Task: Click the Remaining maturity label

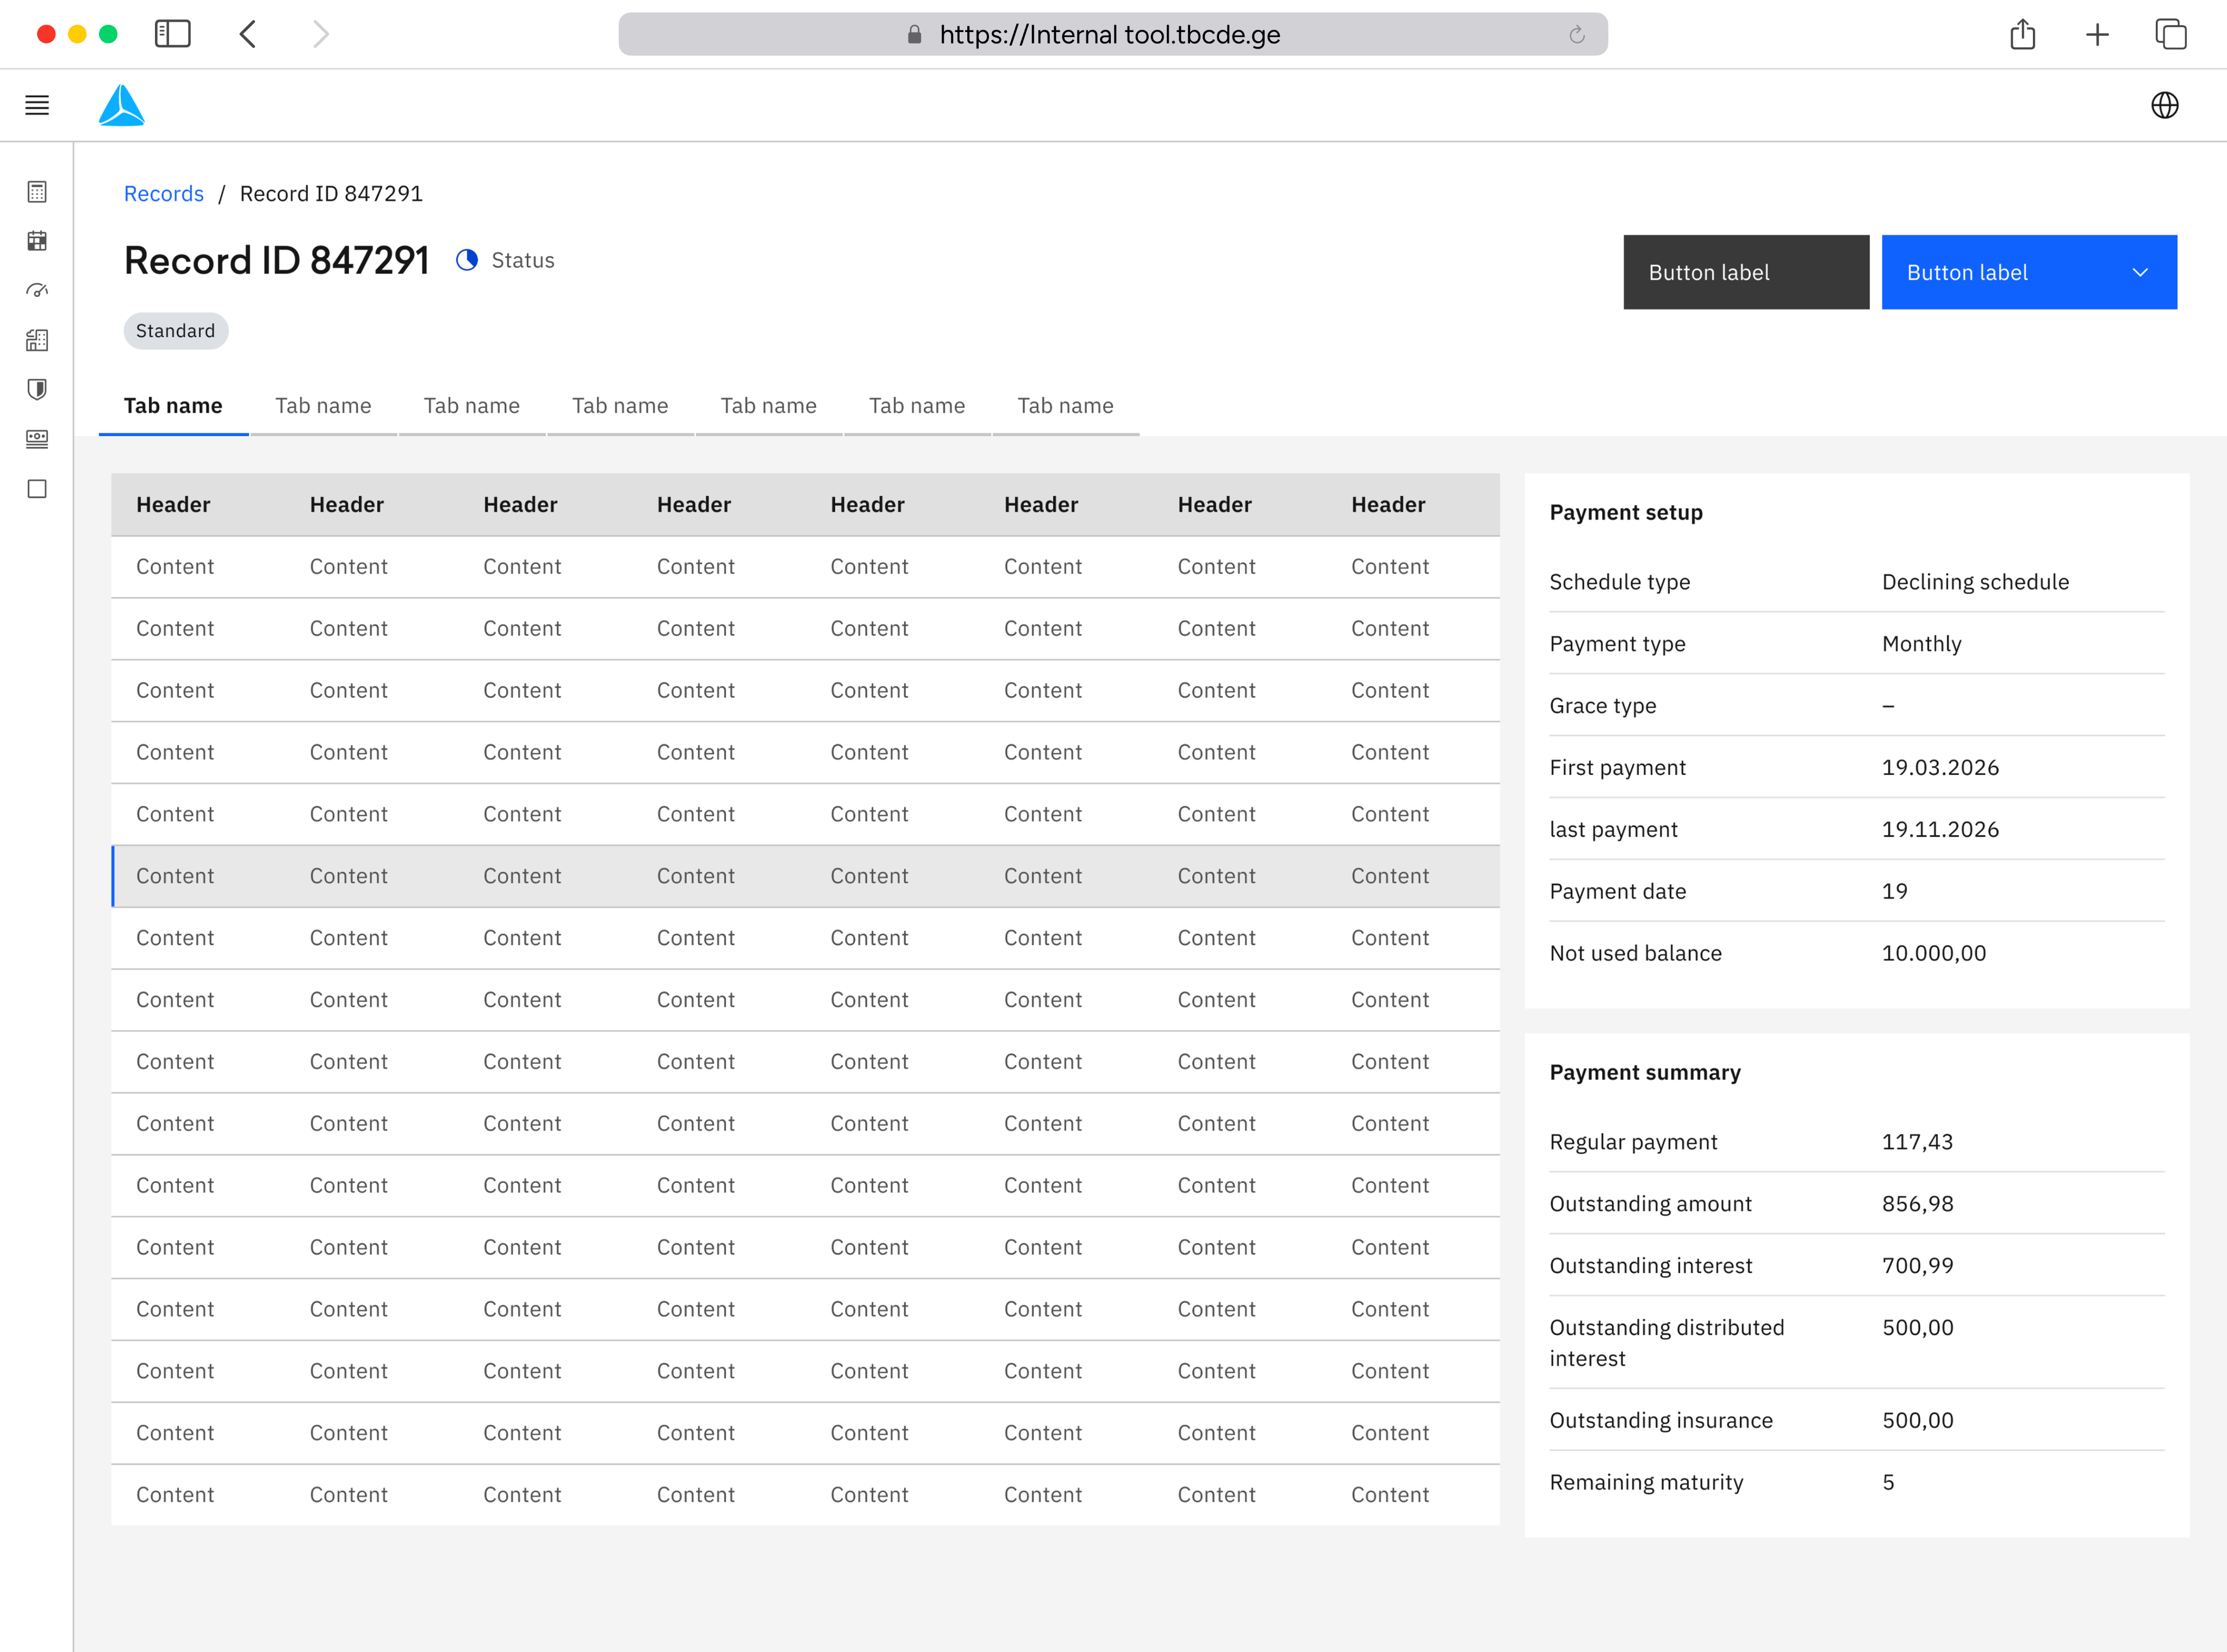Action: [1646, 1482]
